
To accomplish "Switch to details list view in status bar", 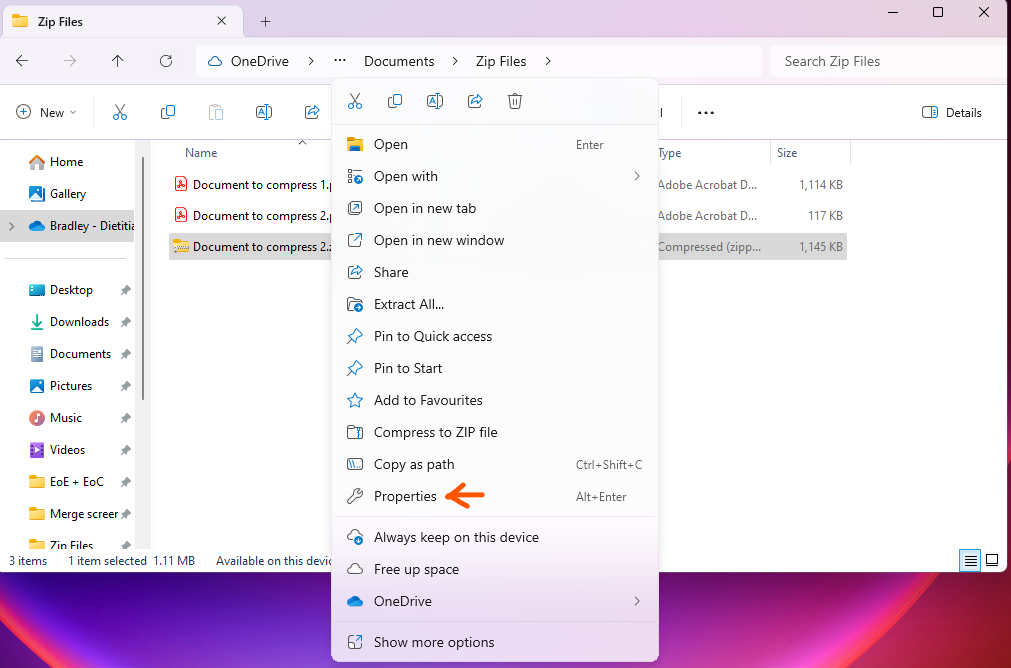I will click(971, 561).
